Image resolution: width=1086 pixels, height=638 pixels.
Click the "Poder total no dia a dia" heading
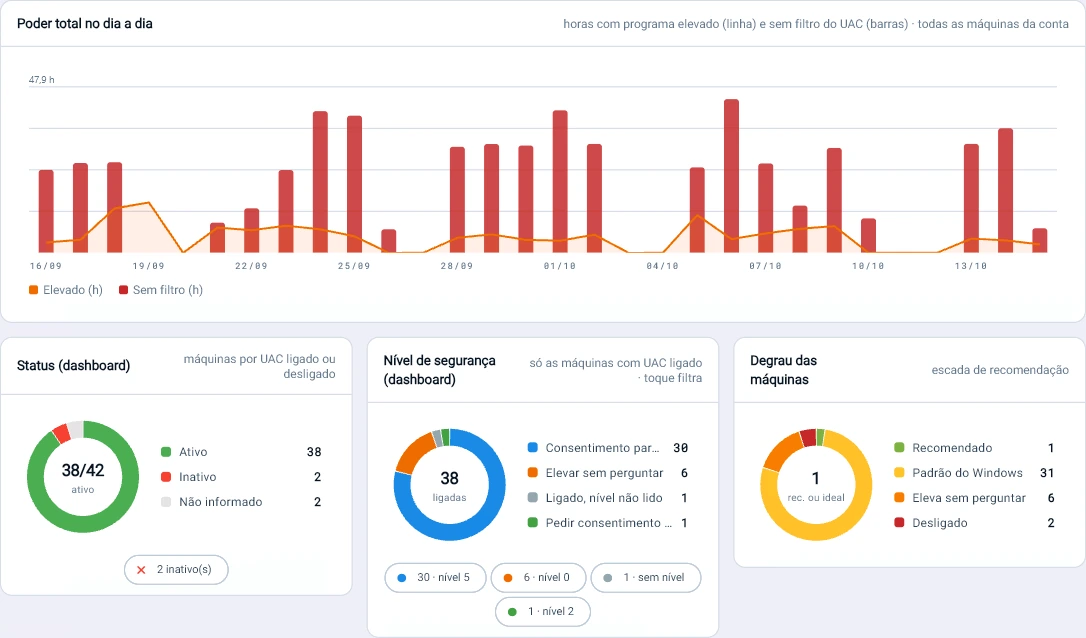[84, 24]
